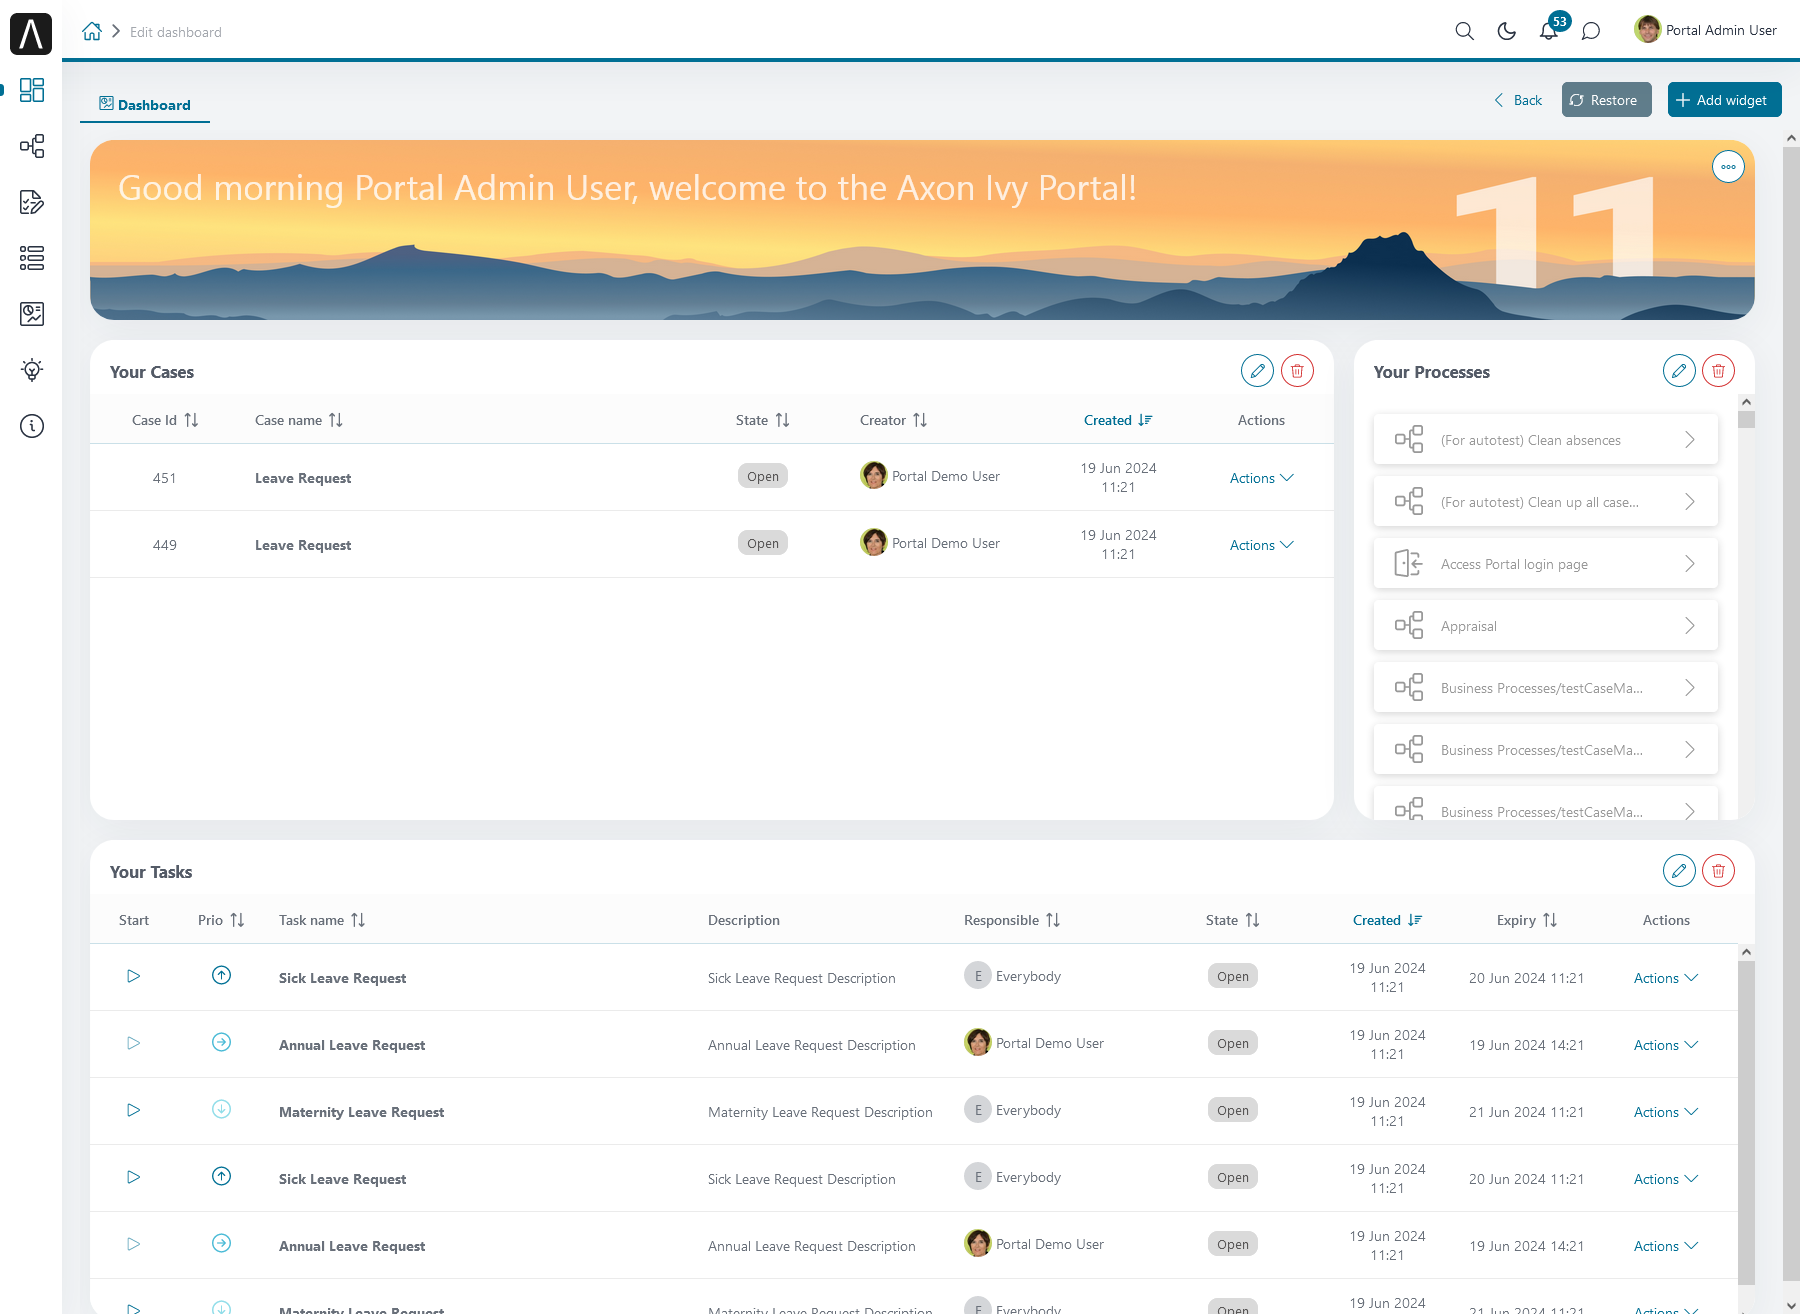
Task: Open the Statistics icon in the sidebar
Action: click(32, 314)
